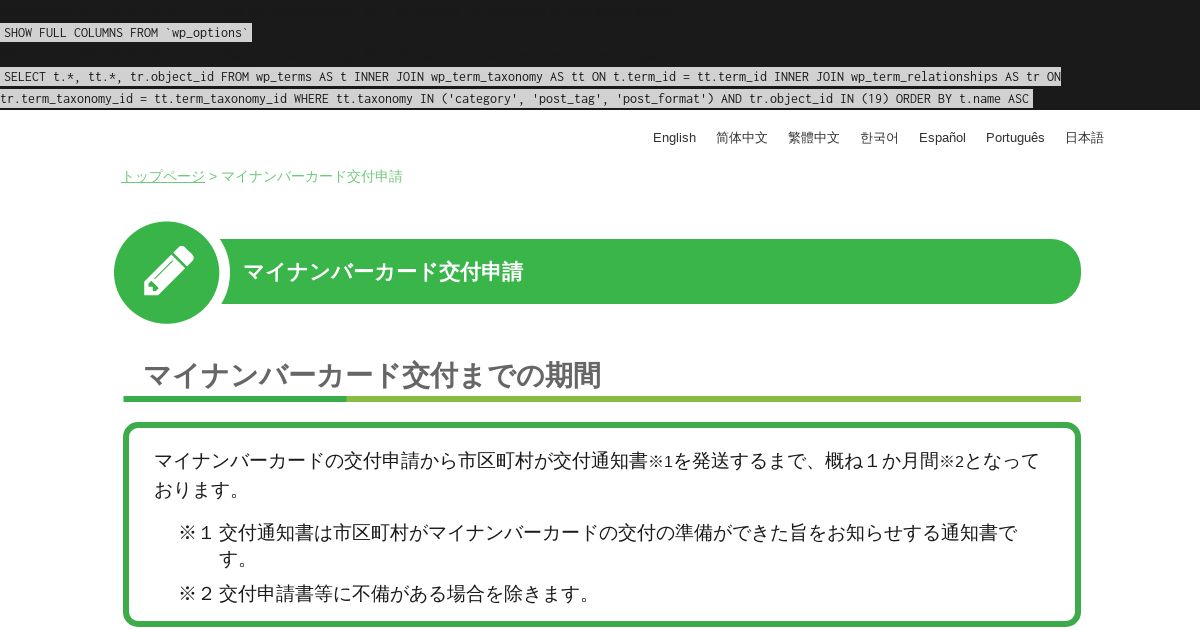Screen dimensions: 1200x630
Task: Select 日本語 language link
Action: click(1084, 138)
